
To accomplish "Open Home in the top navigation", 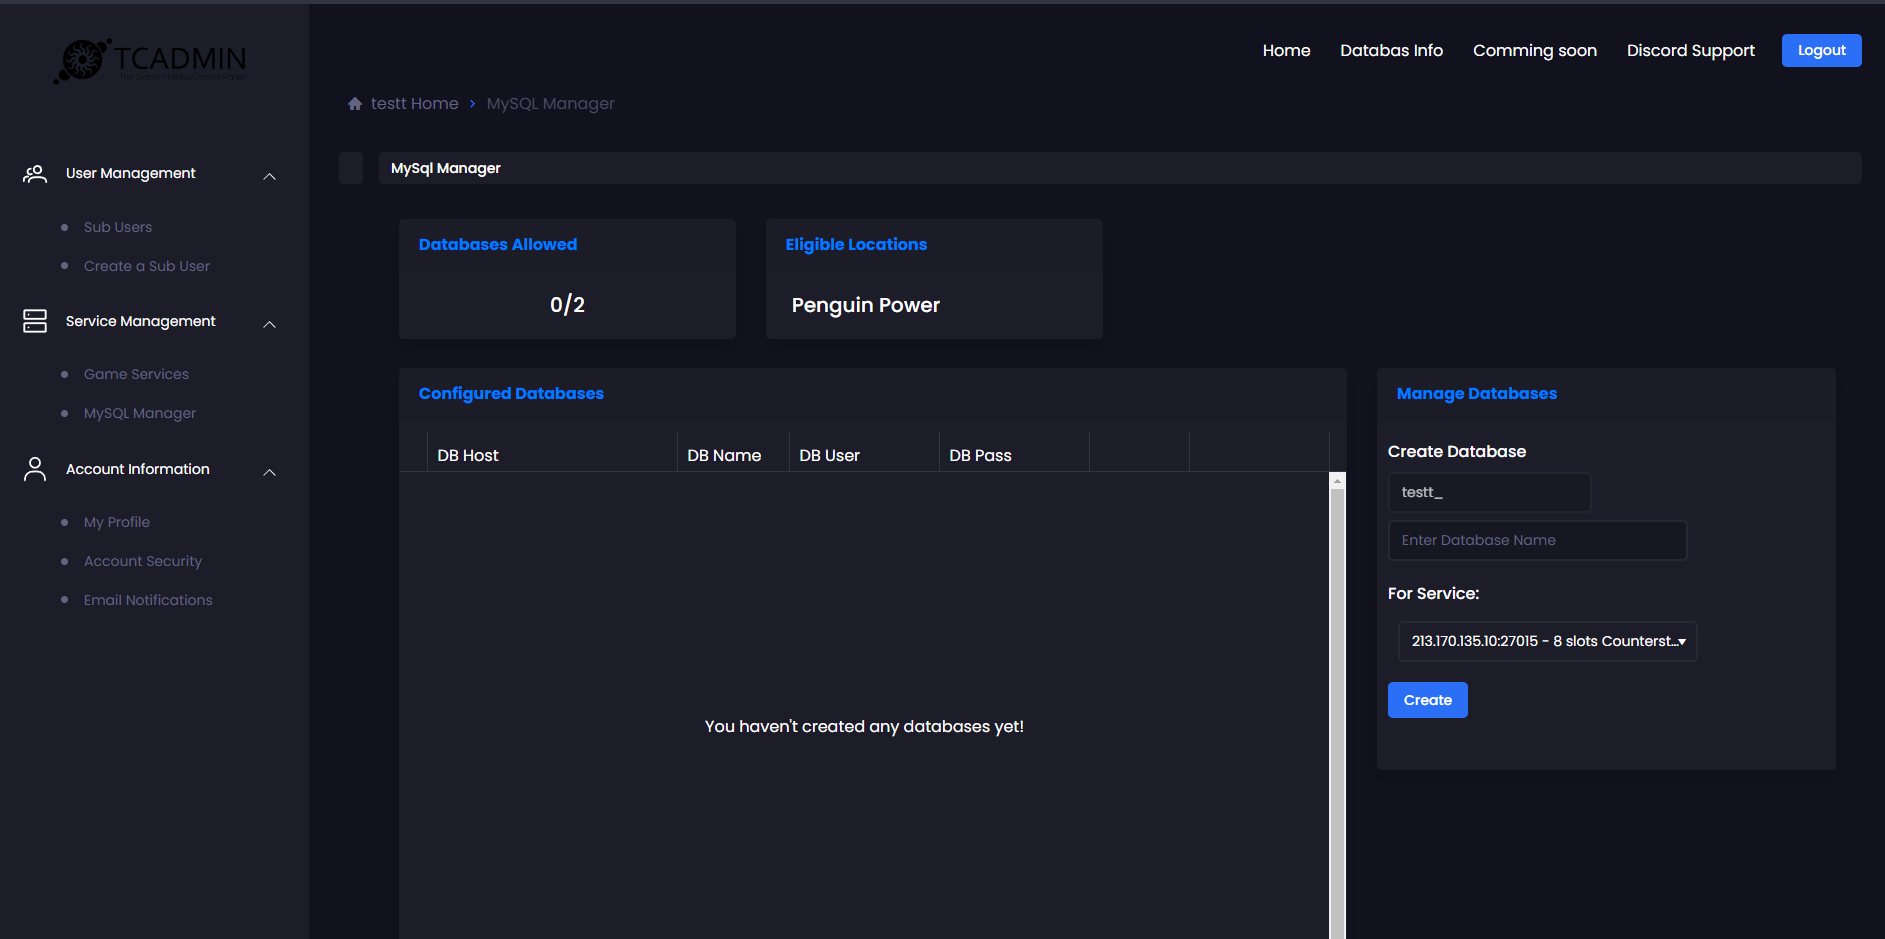I will (x=1286, y=50).
